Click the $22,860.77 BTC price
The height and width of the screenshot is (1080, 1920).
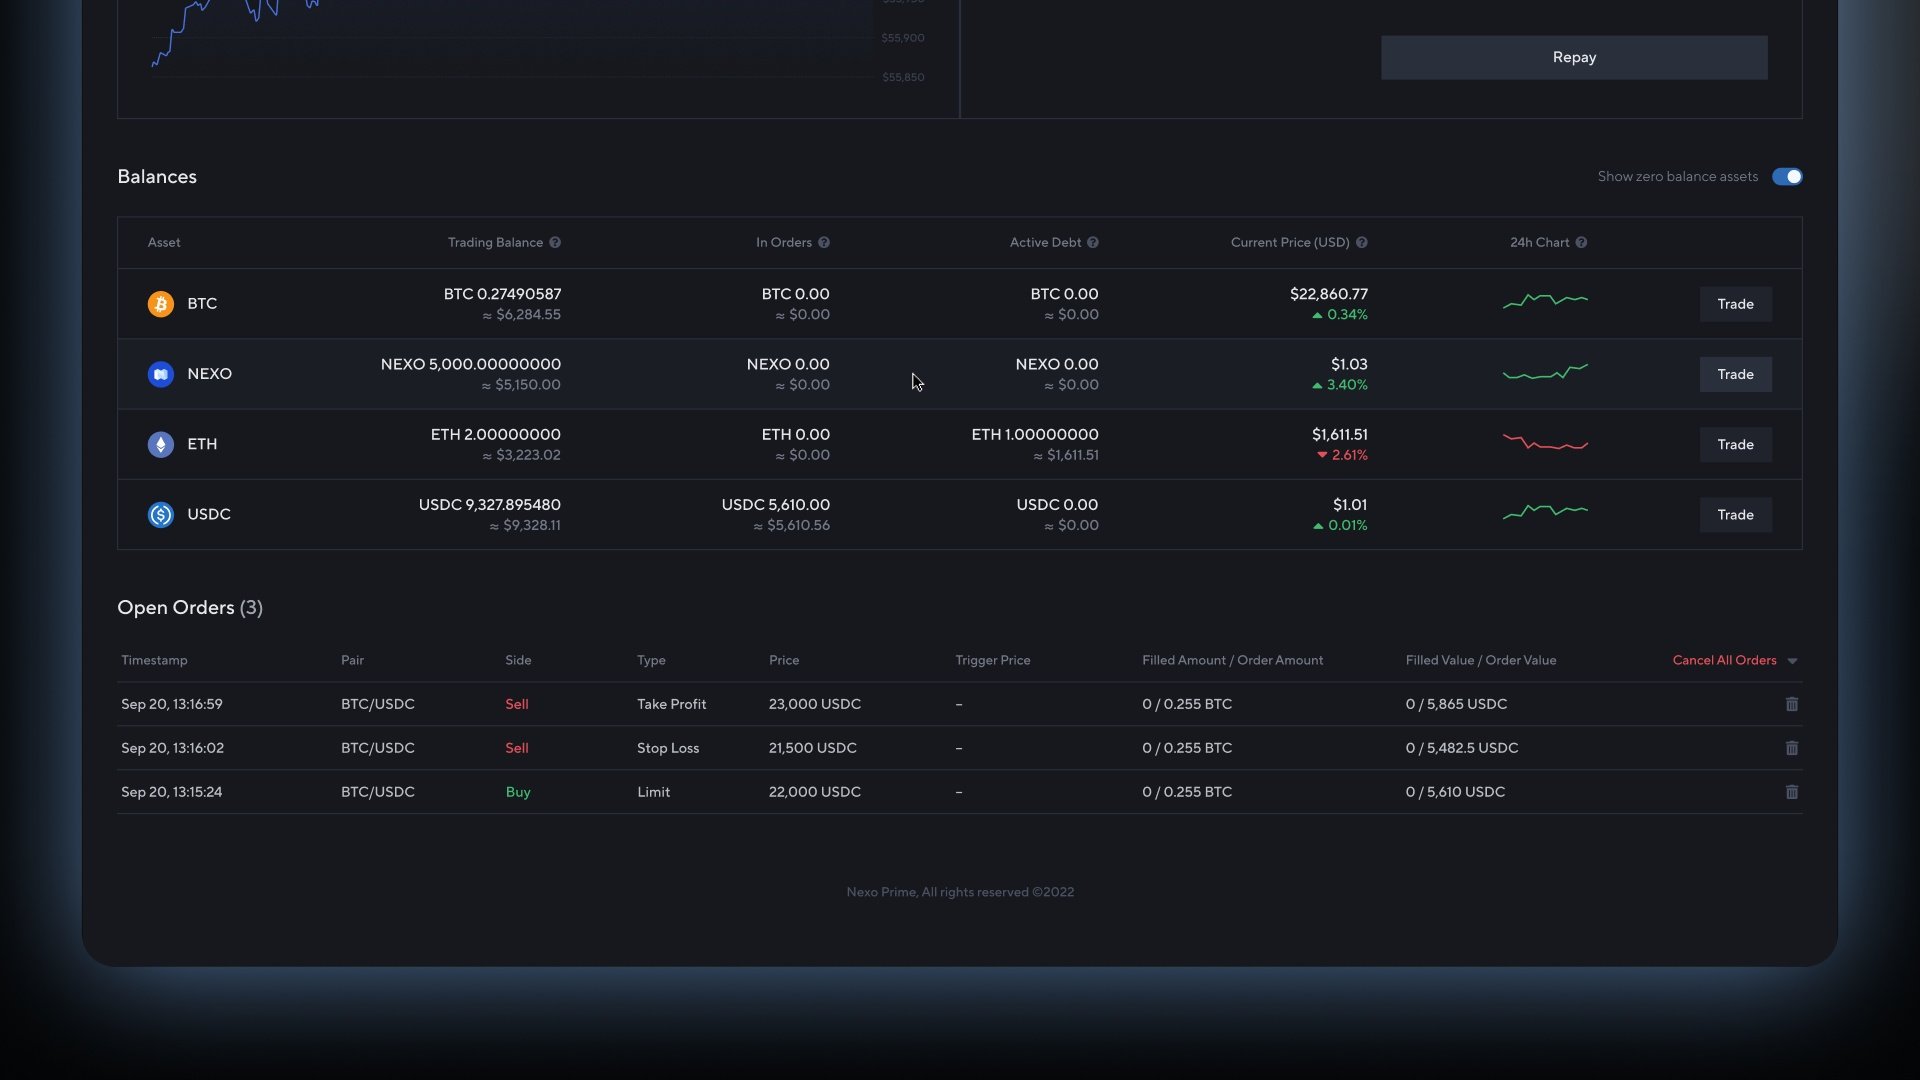[x=1328, y=294]
